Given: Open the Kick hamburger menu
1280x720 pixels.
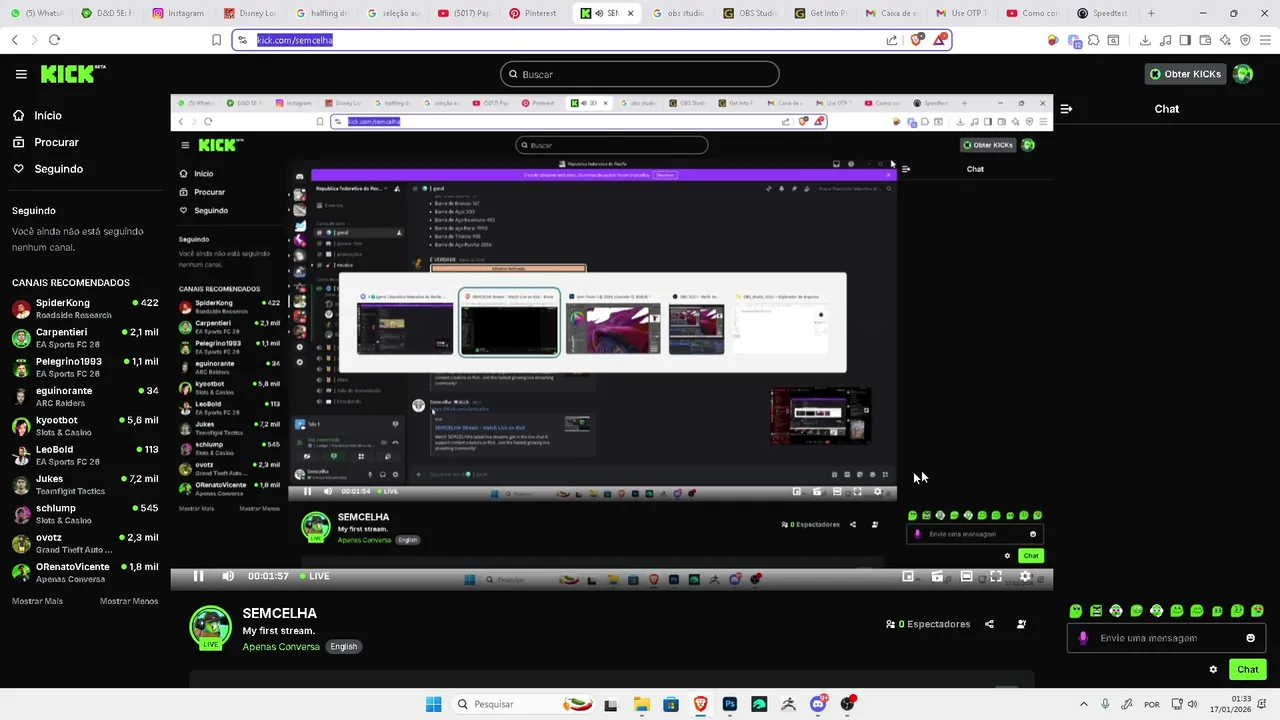Looking at the screenshot, I should [21, 74].
